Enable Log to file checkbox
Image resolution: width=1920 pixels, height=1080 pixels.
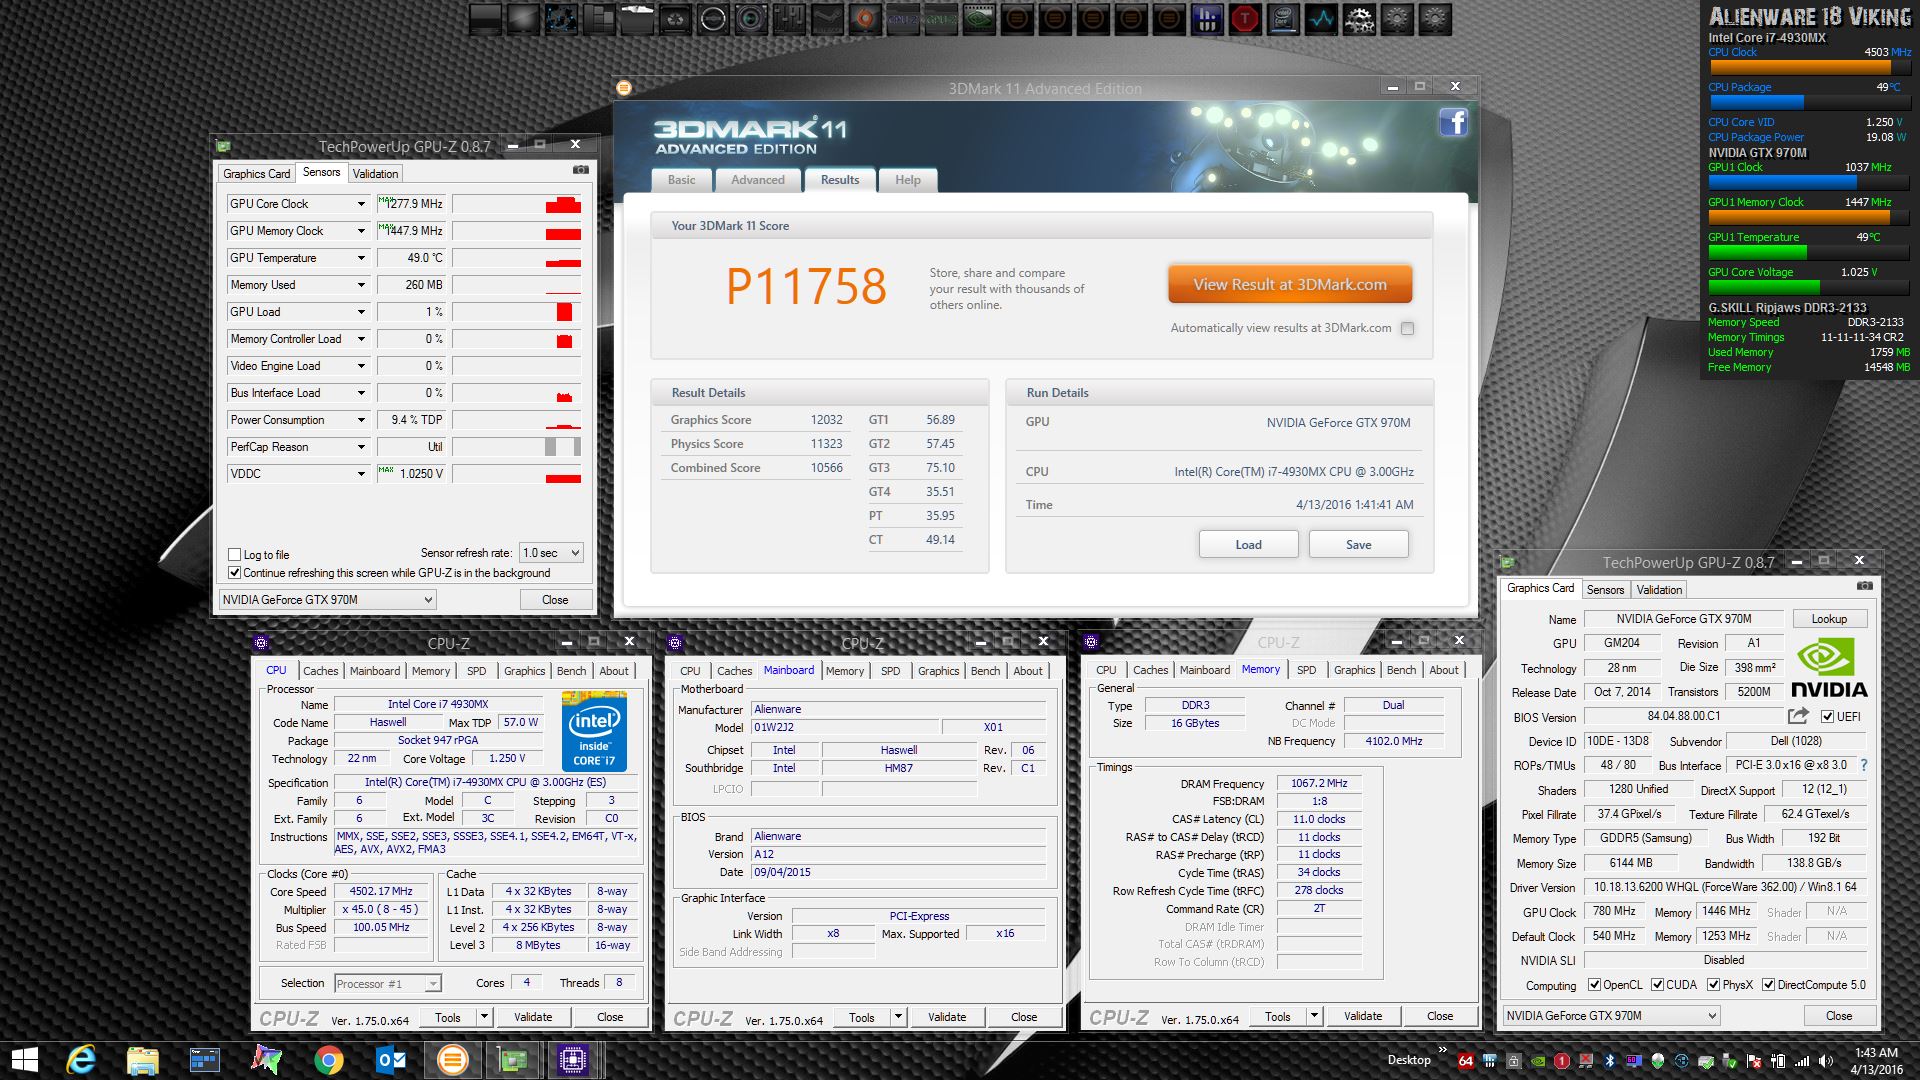click(234, 554)
